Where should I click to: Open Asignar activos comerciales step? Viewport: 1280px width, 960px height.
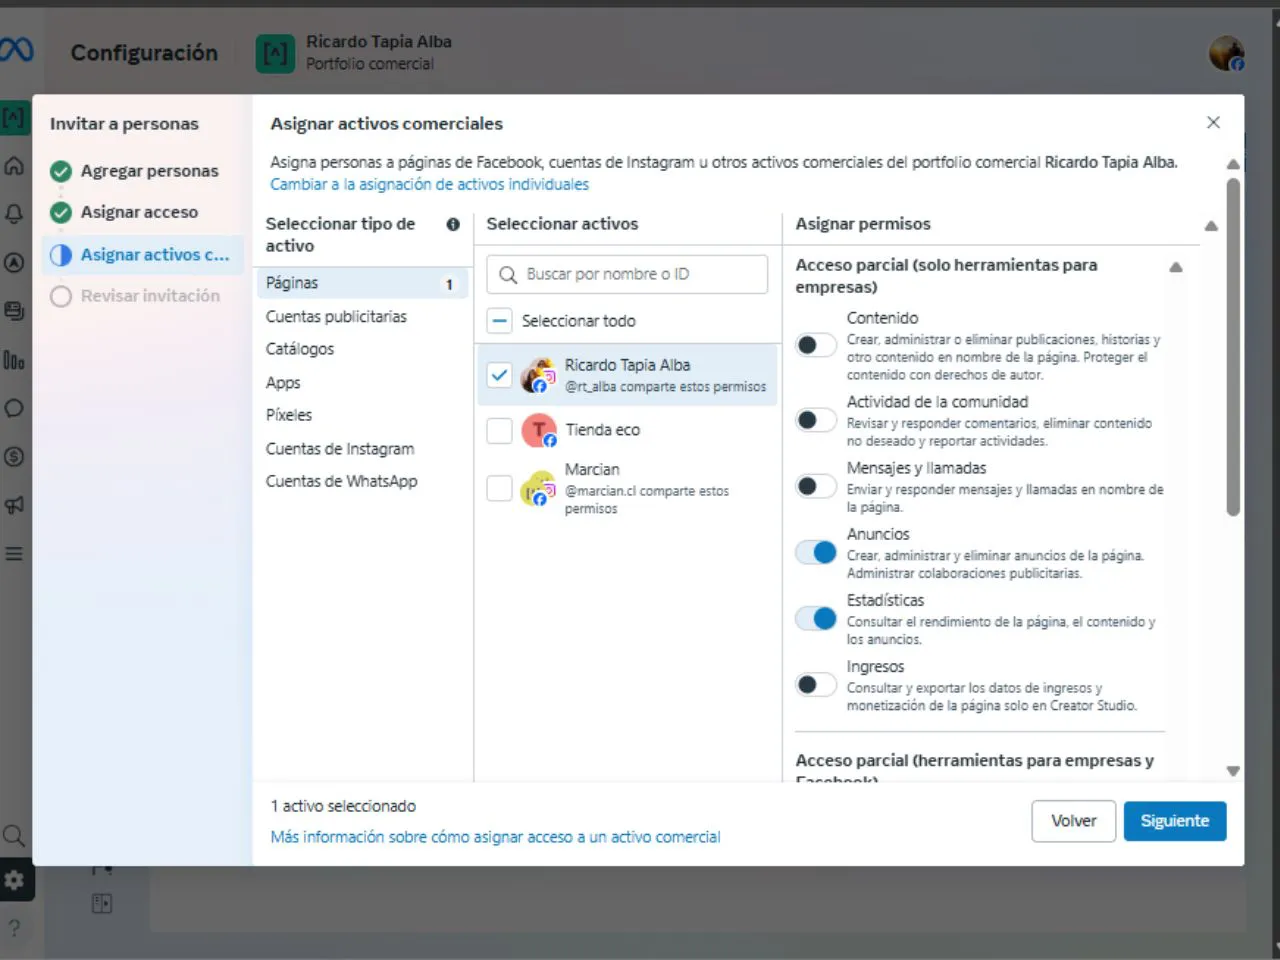[x=142, y=255]
